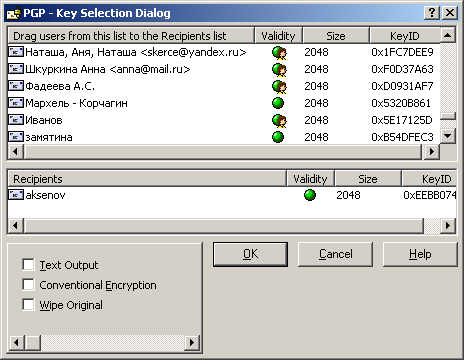Click validity icon for Фадеева А.С. key
Viewport: 464px width, 360px height.
point(279,87)
